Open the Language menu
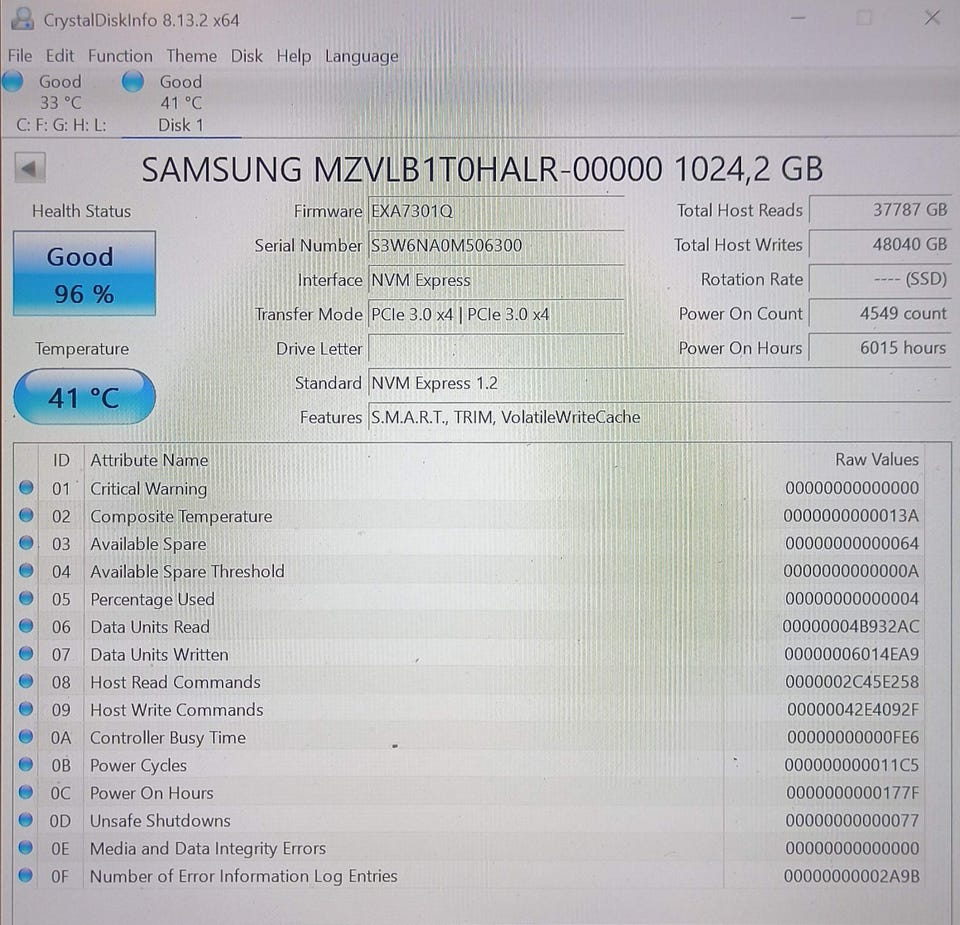 click(x=361, y=56)
